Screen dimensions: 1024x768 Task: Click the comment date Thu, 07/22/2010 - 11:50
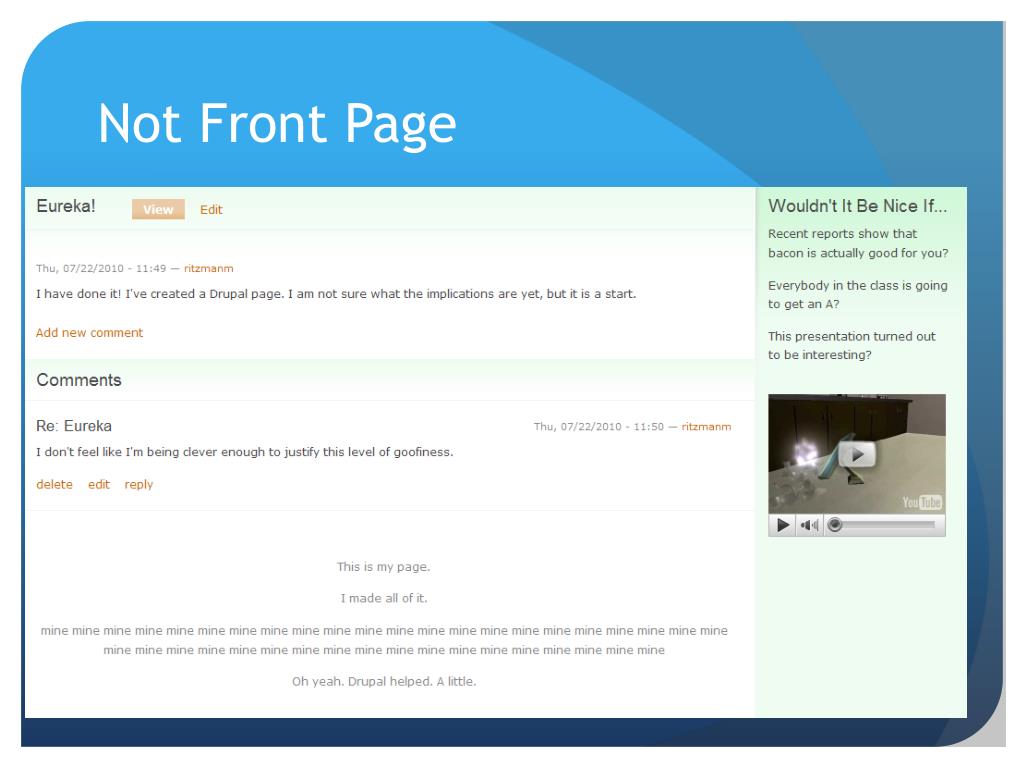pos(599,426)
